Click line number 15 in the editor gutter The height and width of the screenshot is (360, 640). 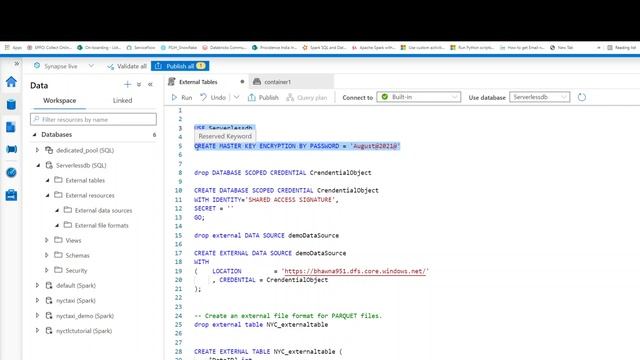178,236
